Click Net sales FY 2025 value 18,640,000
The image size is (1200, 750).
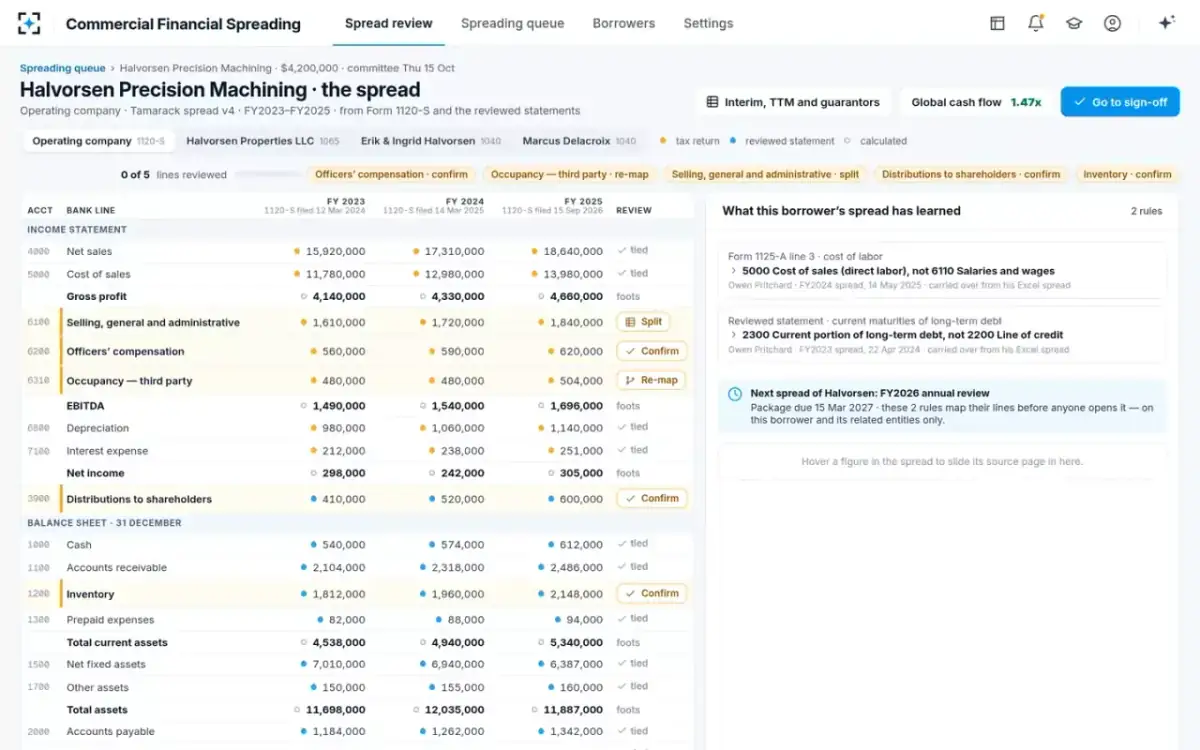point(573,251)
